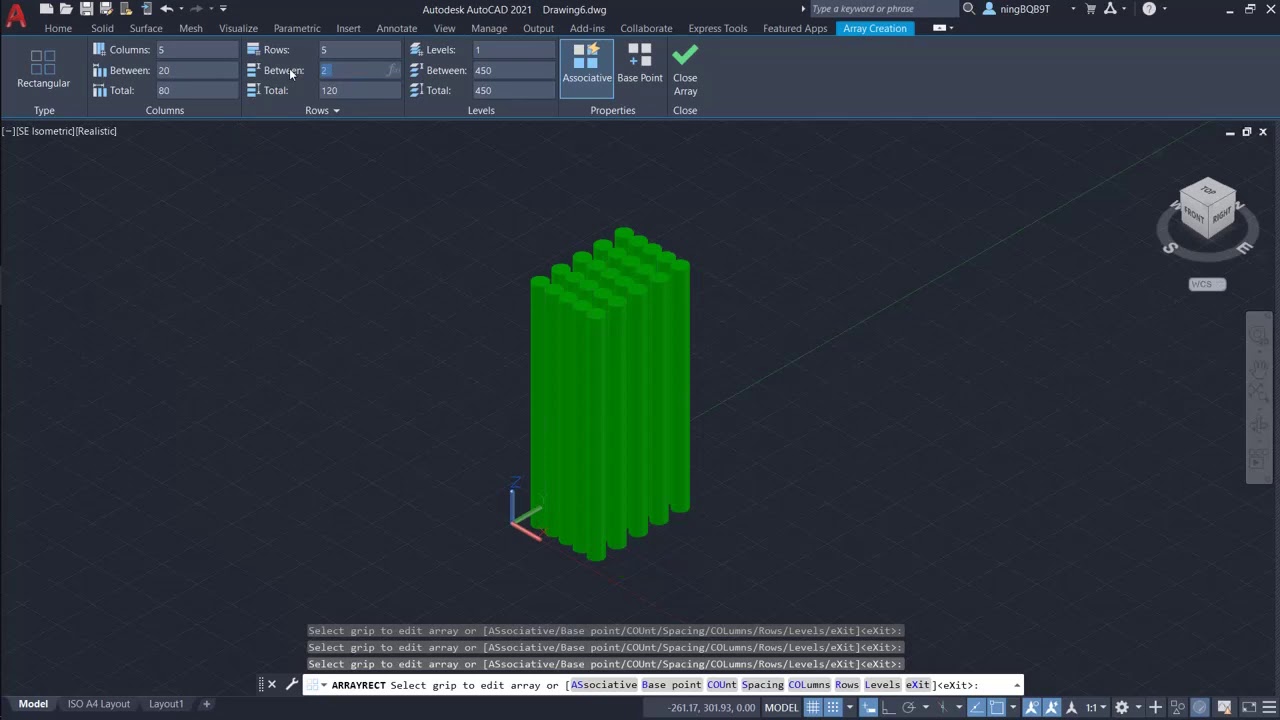1280x720 pixels.
Task: Click MODEL space status button
Action: pyautogui.click(x=782, y=708)
